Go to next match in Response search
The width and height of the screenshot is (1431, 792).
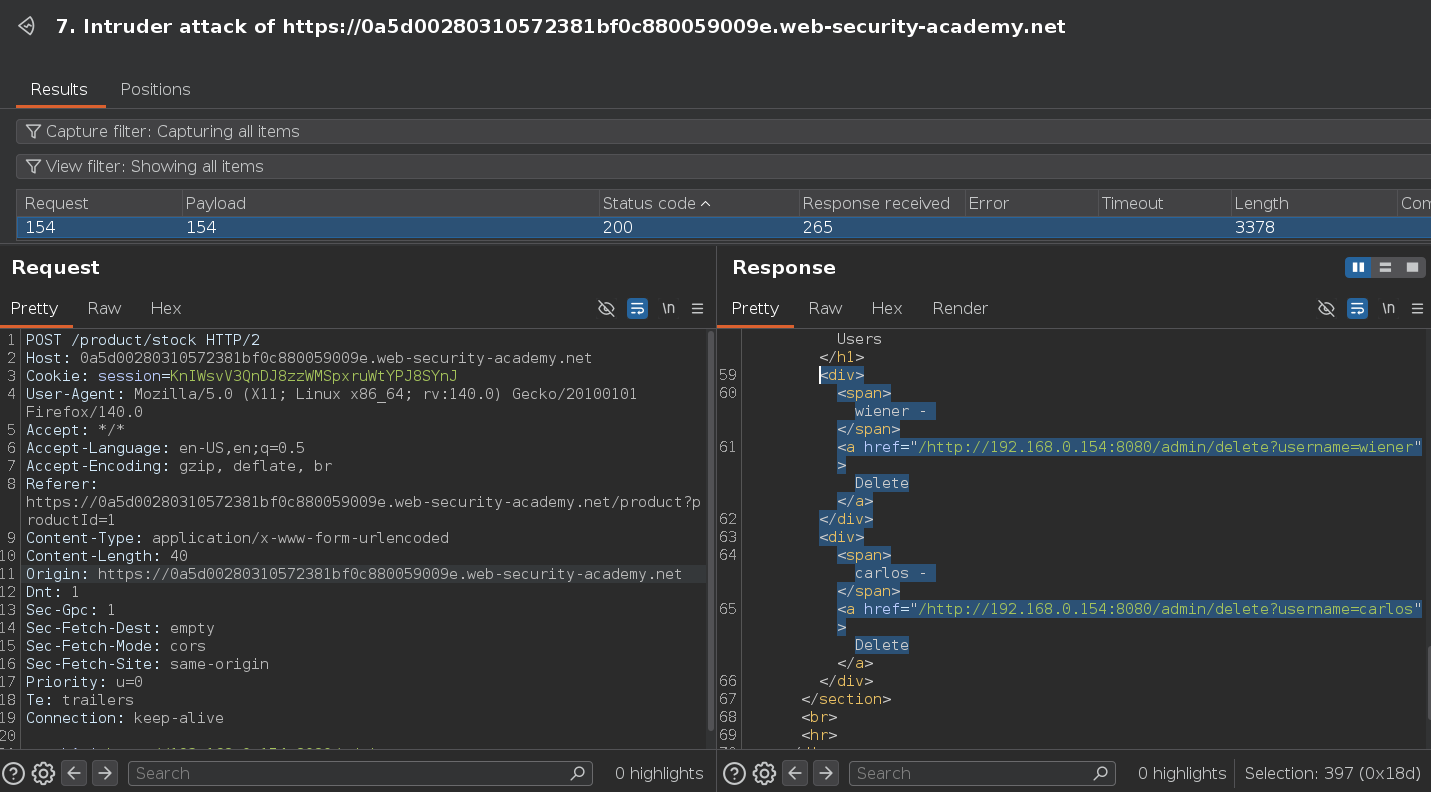pyautogui.click(x=825, y=773)
